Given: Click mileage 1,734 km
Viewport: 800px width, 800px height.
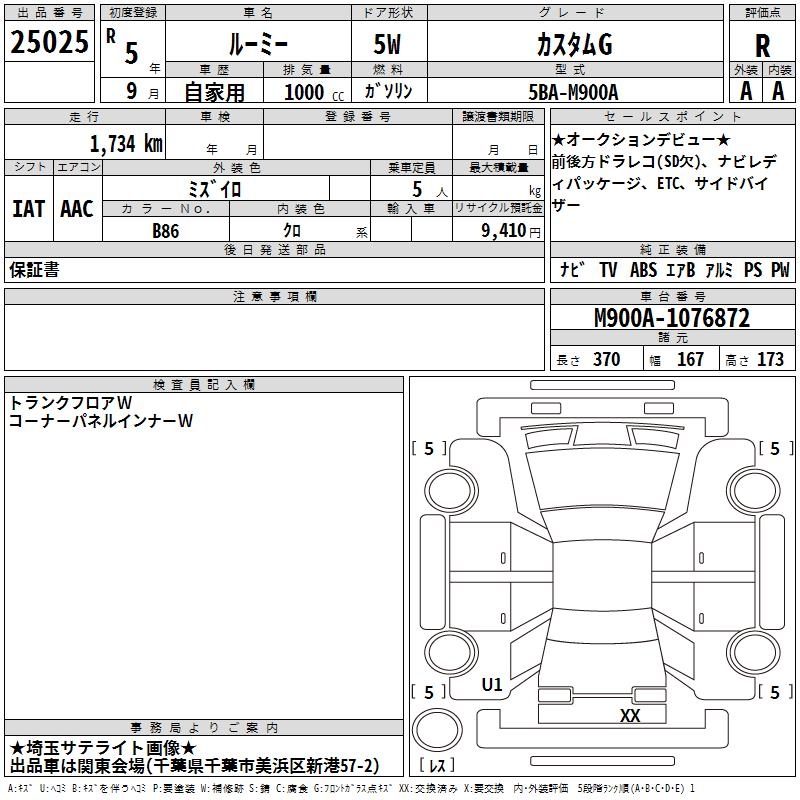Looking at the screenshot, I should 126,144.
